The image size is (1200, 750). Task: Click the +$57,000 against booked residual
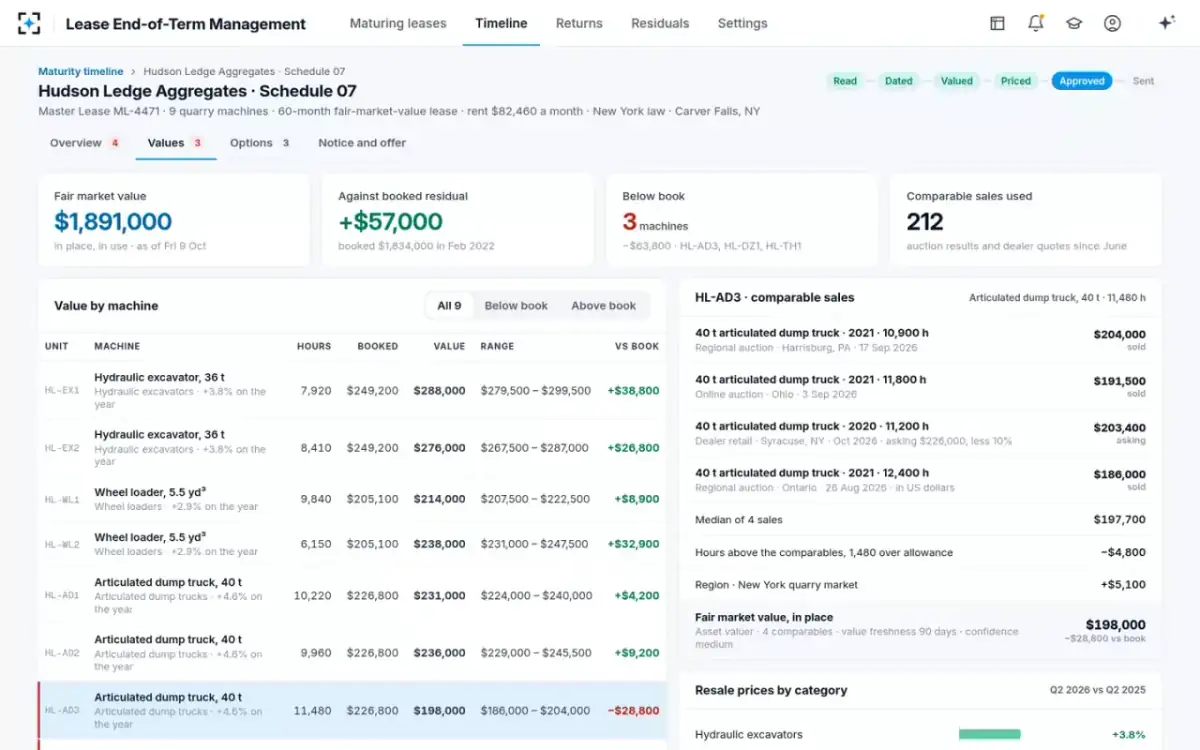390,222
